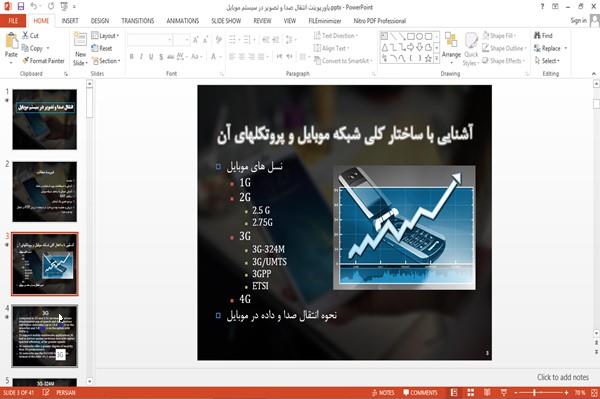Open Shape Effects dropdown
Image resolution: width=600 pixels, height=399 pixels.
tap(503, 61)
